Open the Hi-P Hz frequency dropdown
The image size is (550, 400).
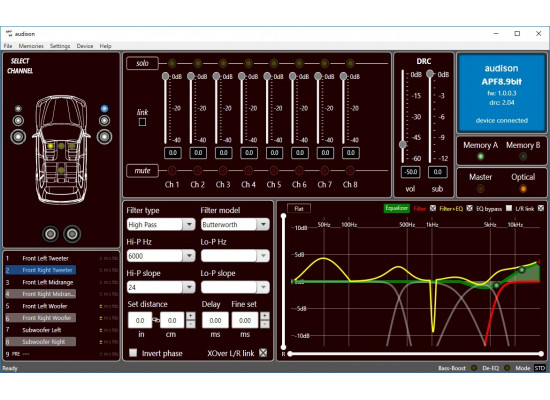[189, 256]
